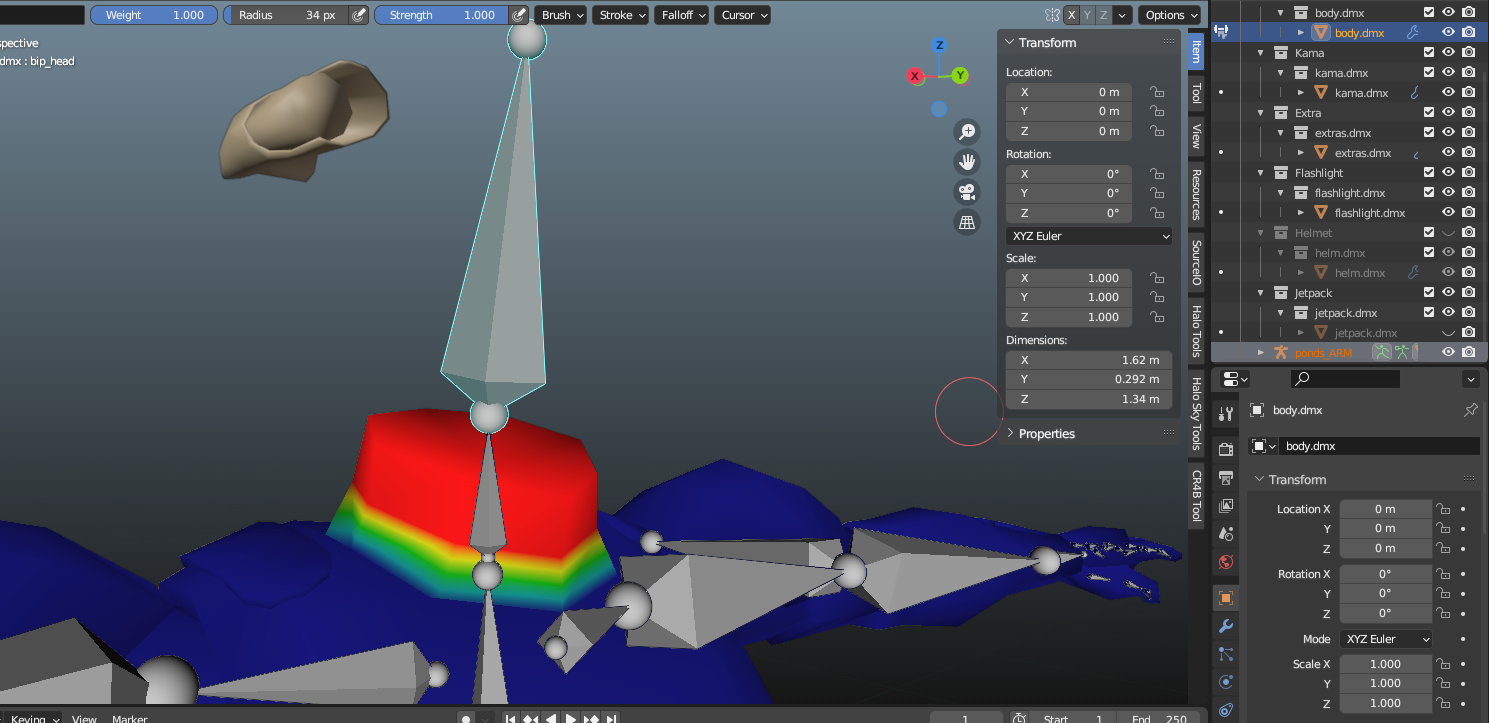Toggle pressure sensitivity for brush Radius

(x=359, y=15)
